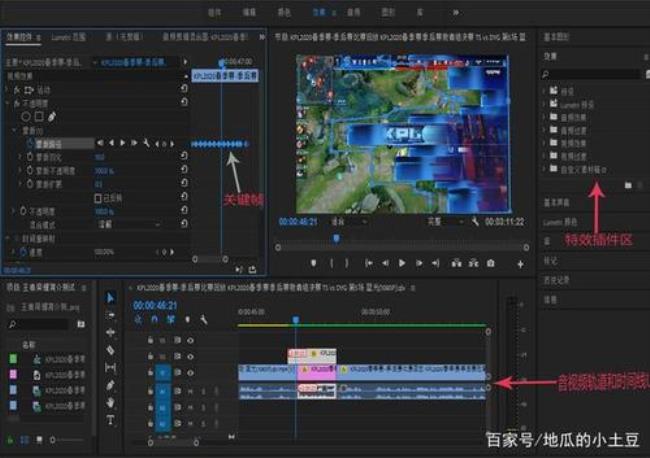The height and width of the screenshot is (458, 650).
Task: Open timeline display settings wrench
Action: 204,320
